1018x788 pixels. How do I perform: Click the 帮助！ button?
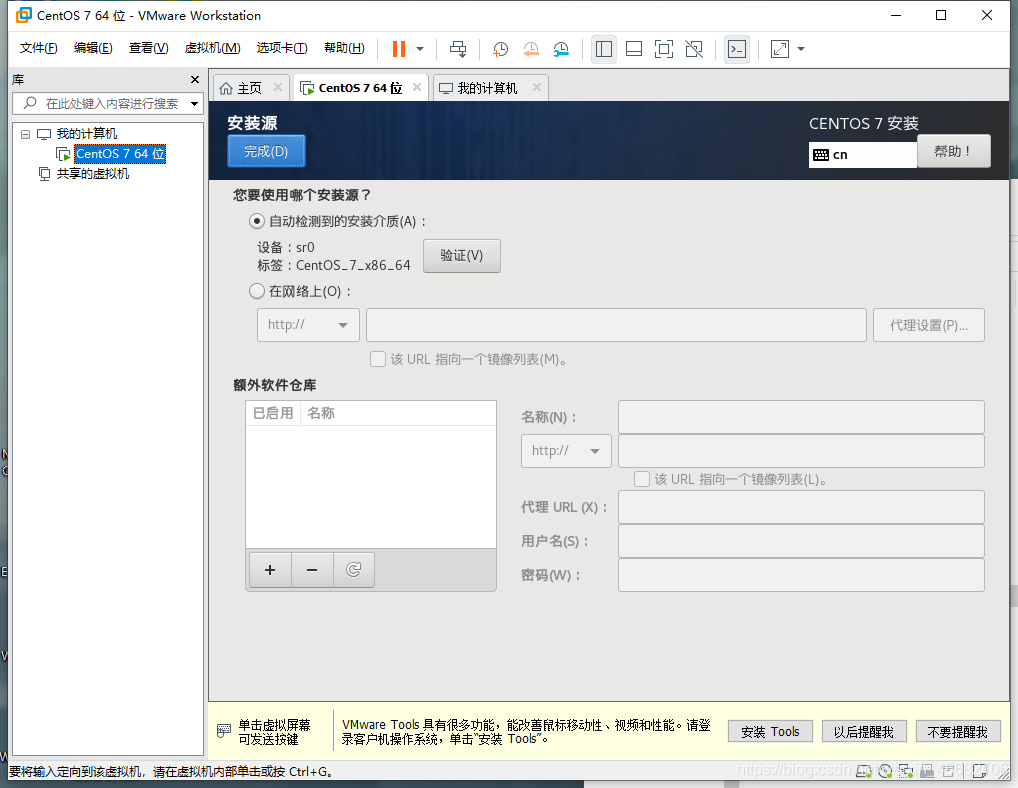[954, 151]
